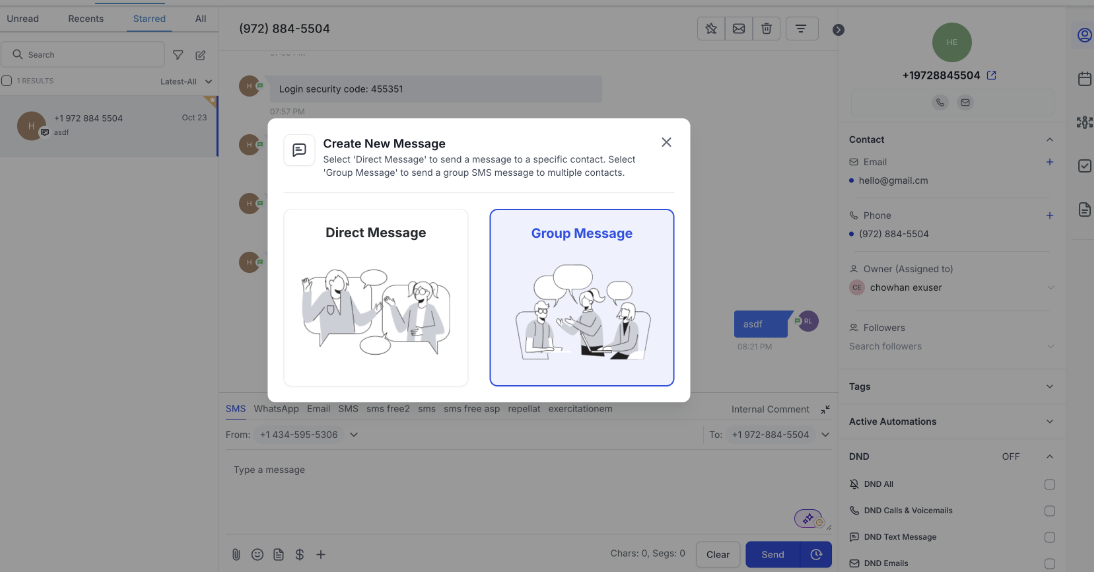Minimize composer with collapse arrows icon
The width and height of the screenshot is (1094, 572).
pyautogui.click(x=825, y=409)
